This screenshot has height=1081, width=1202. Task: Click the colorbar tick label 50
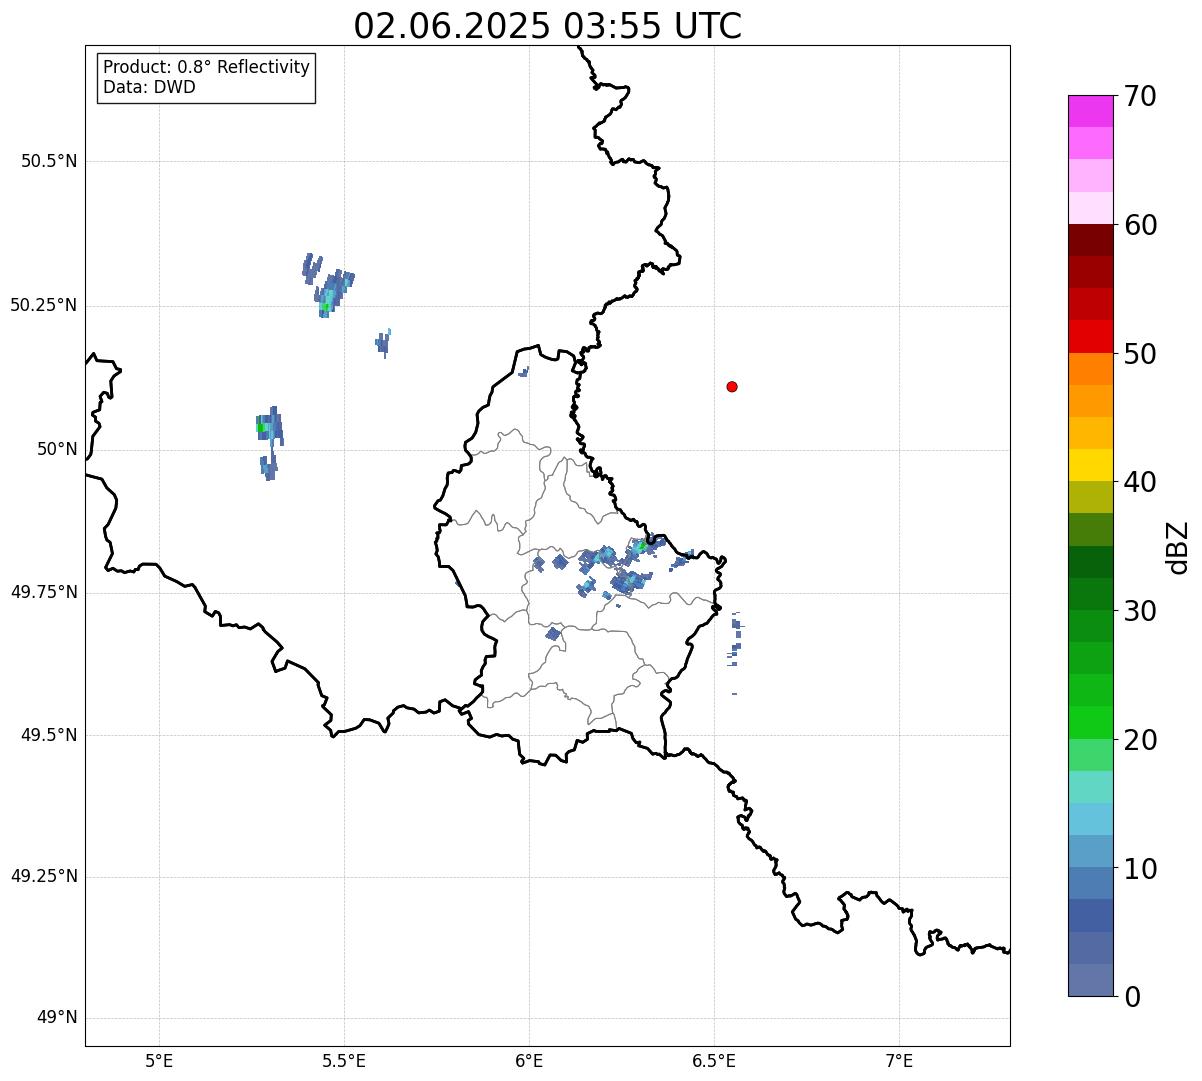(x=1140, y=354)
